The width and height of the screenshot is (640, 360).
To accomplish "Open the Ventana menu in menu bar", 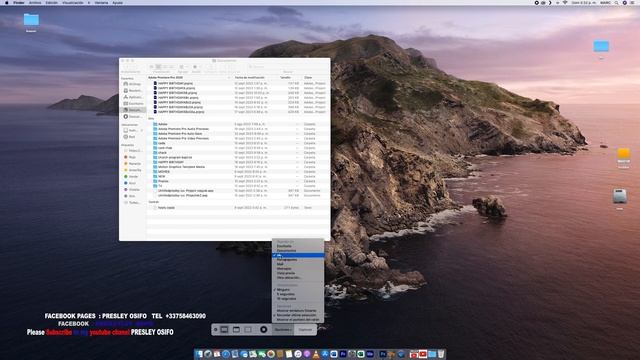I will (x=101, y=2).
